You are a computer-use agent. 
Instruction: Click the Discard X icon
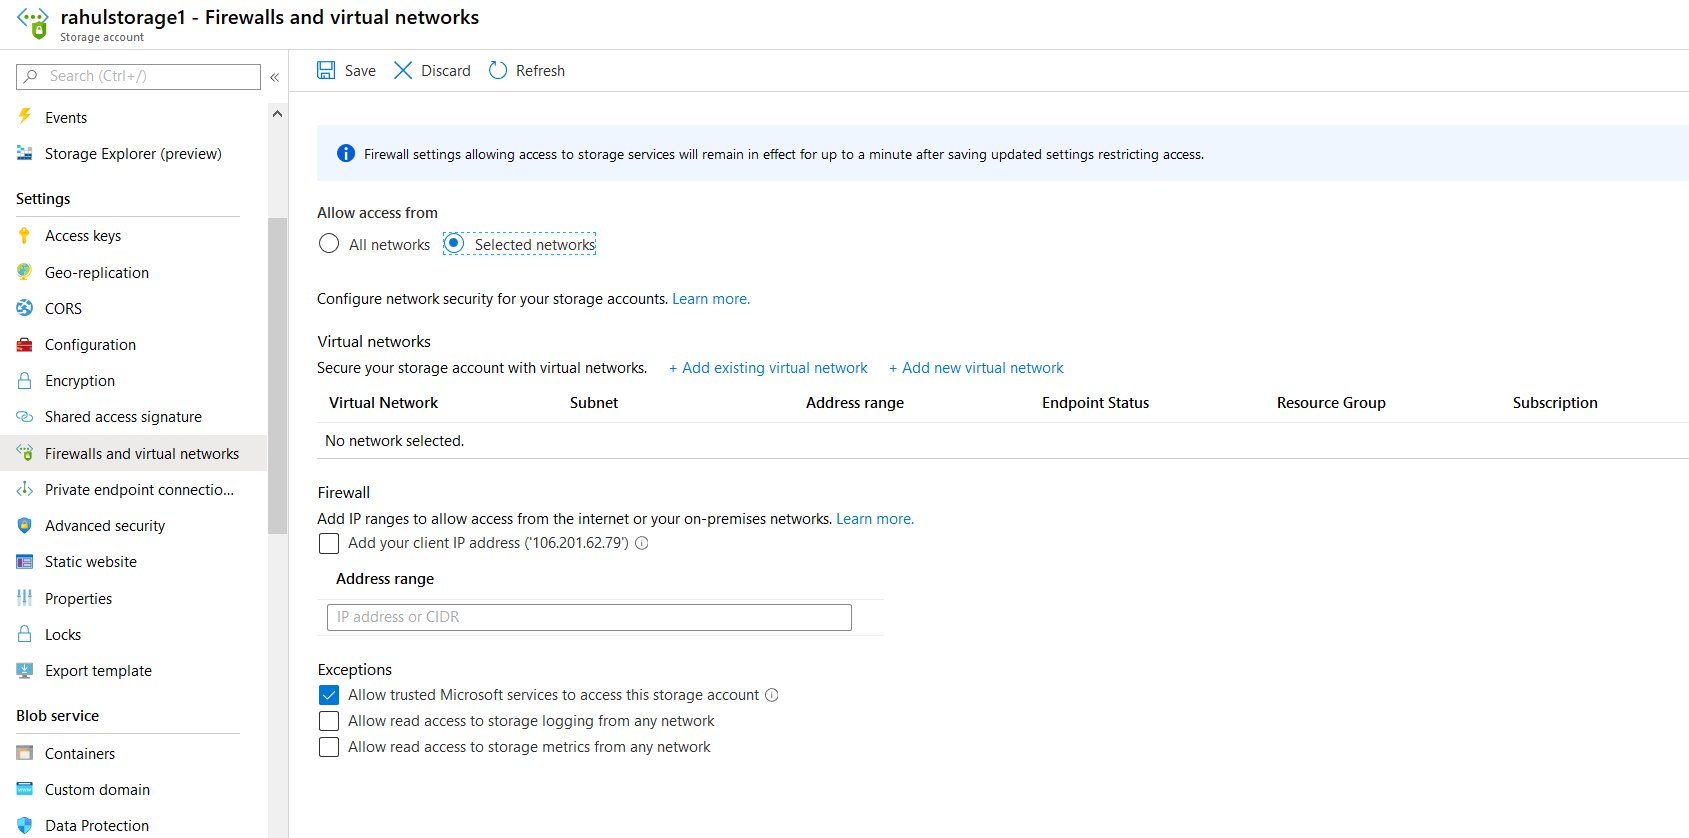(x=403, y=70)
